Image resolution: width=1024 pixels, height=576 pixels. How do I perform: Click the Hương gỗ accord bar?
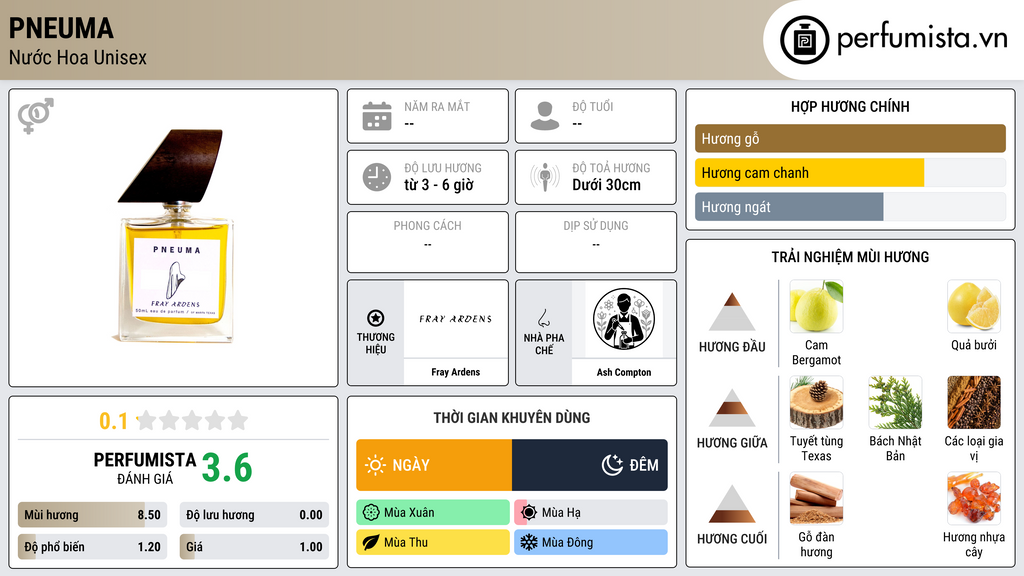(850, 138)
